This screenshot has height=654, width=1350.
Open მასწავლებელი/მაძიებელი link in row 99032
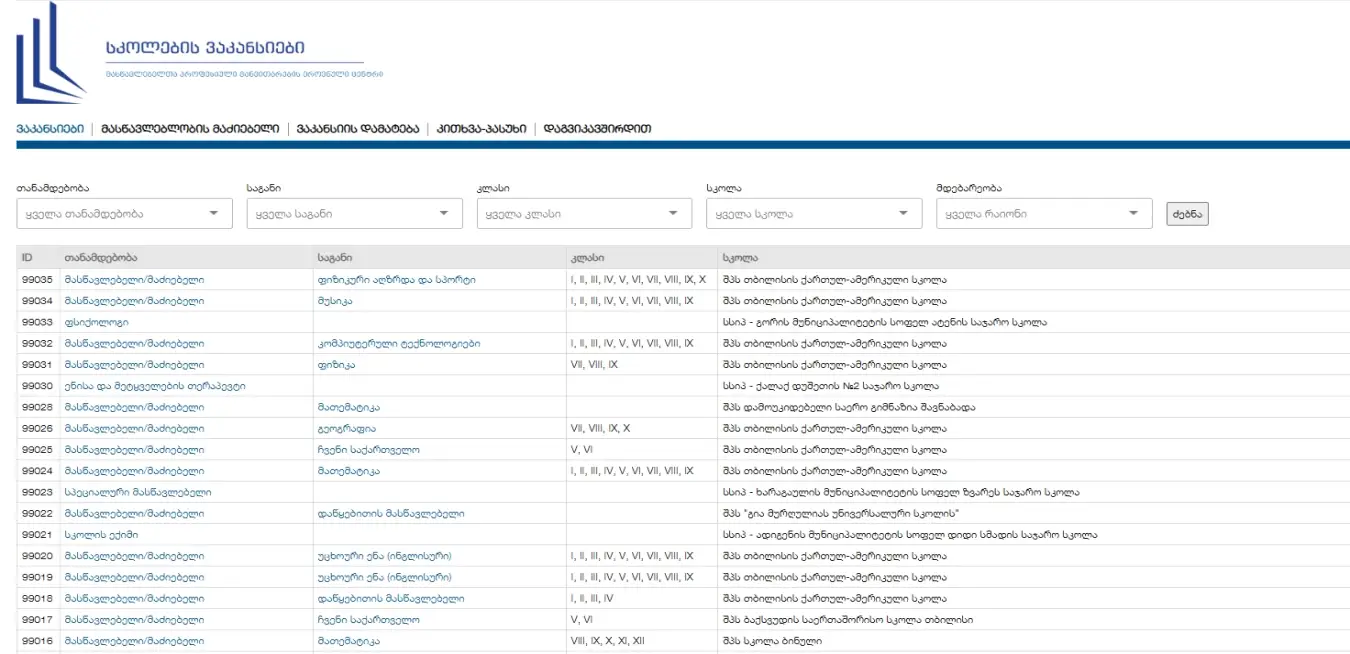click(134, 343)
